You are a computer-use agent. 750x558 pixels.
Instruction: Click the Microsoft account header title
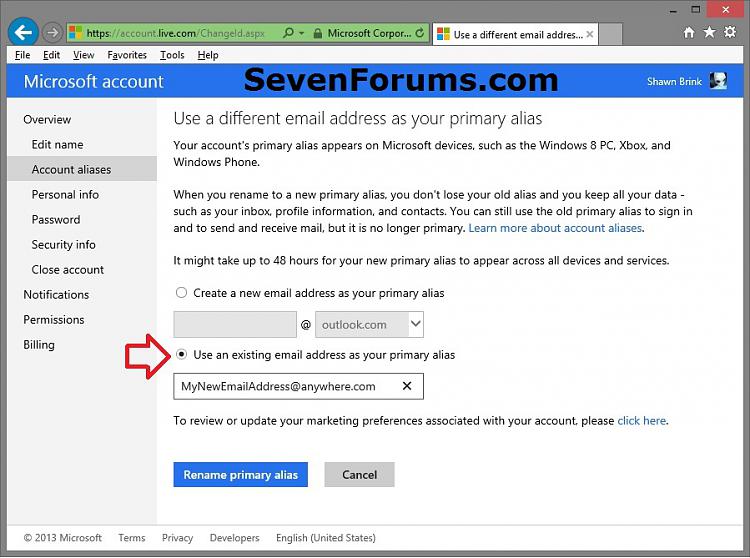pos(93,81)
